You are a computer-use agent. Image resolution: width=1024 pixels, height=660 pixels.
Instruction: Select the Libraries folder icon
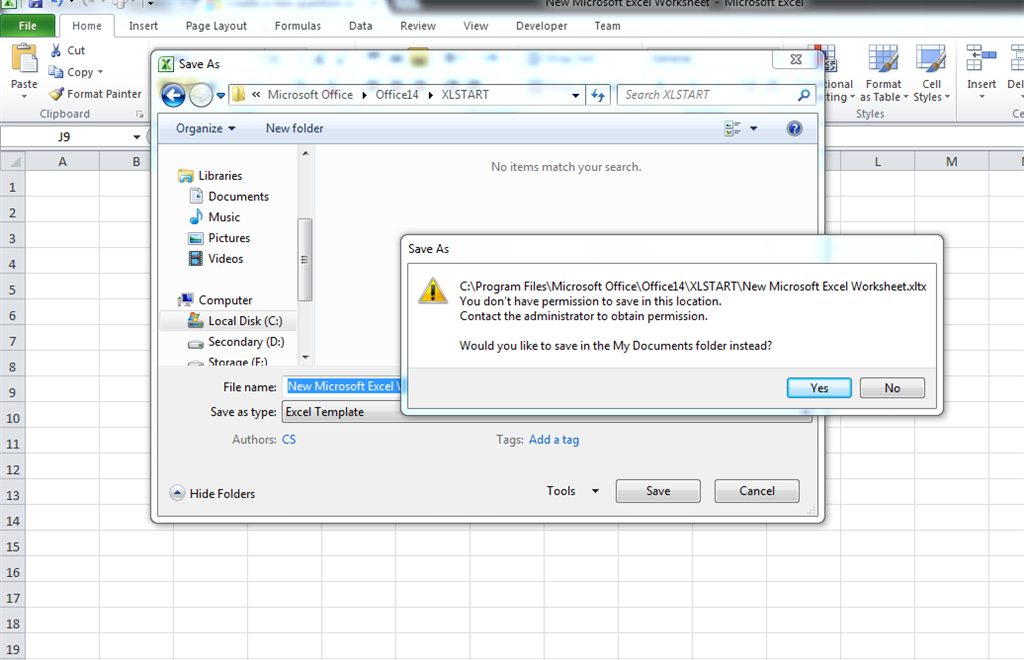coord(186,176)
